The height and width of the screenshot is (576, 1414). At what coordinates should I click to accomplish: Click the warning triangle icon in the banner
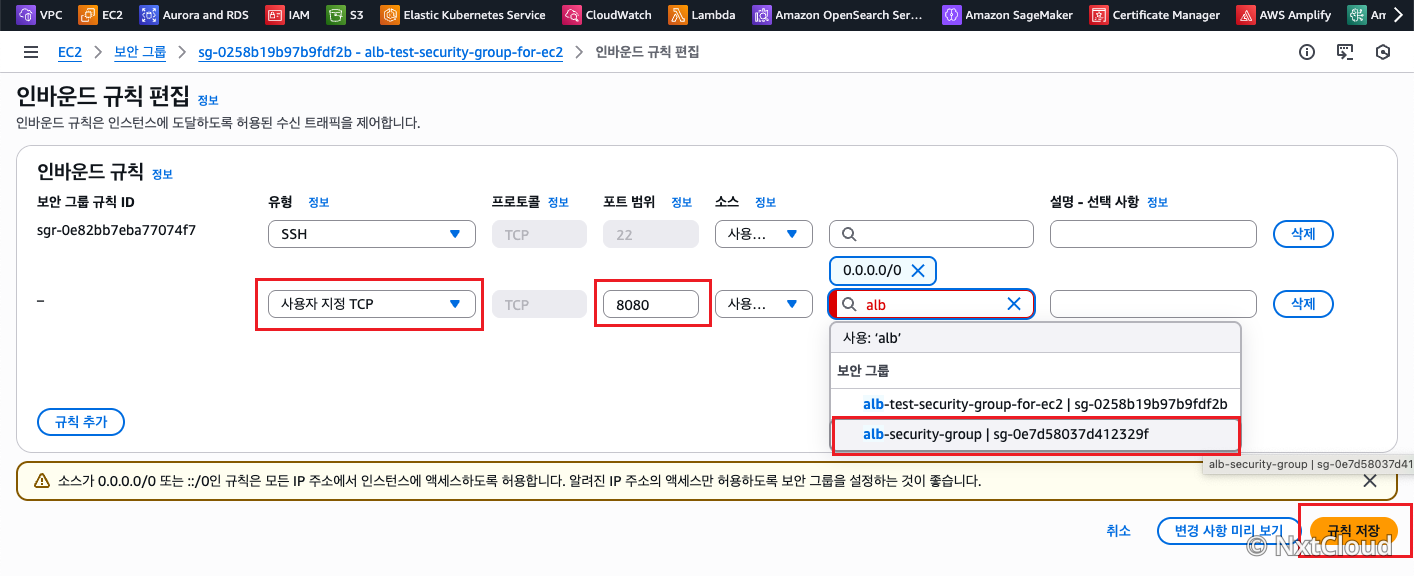42,480
